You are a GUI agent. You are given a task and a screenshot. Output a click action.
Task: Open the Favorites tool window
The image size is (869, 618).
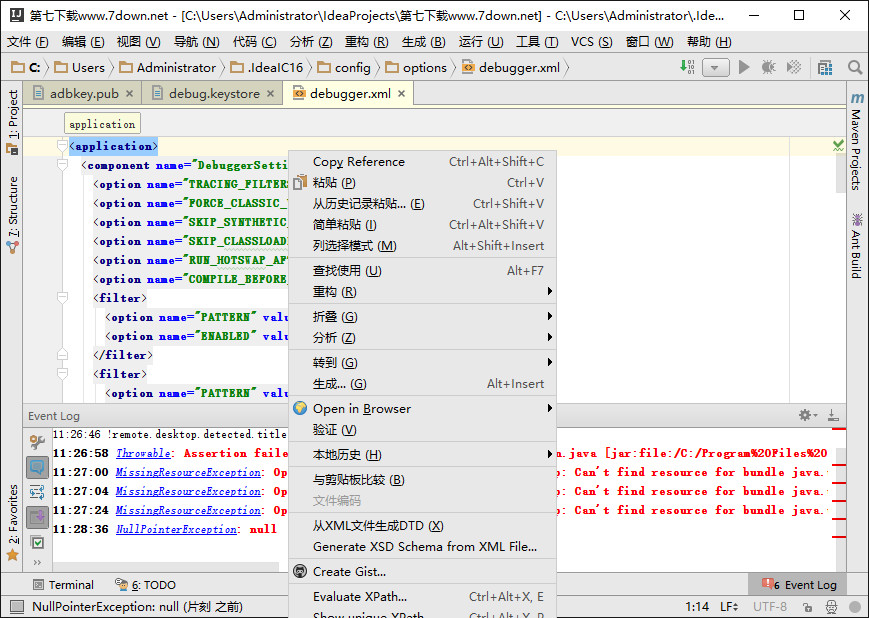(x=12, y=522)
